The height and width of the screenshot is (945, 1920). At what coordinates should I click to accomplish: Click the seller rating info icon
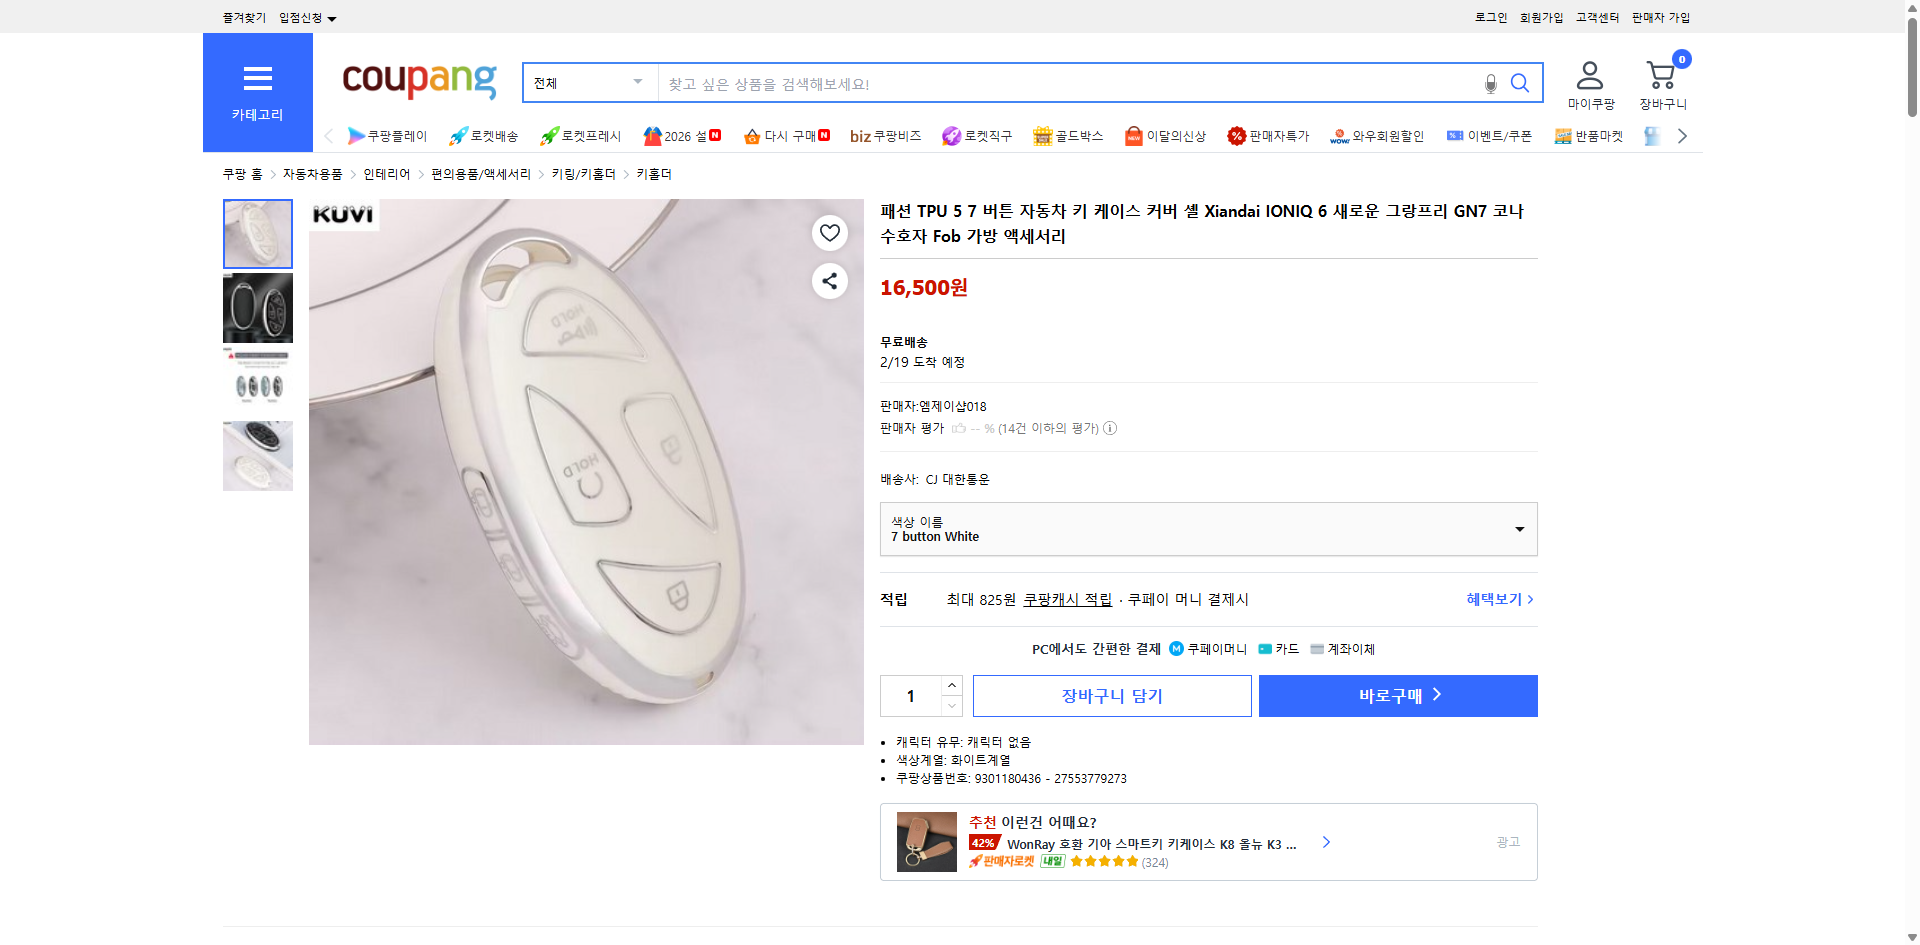click(1110, 428)
